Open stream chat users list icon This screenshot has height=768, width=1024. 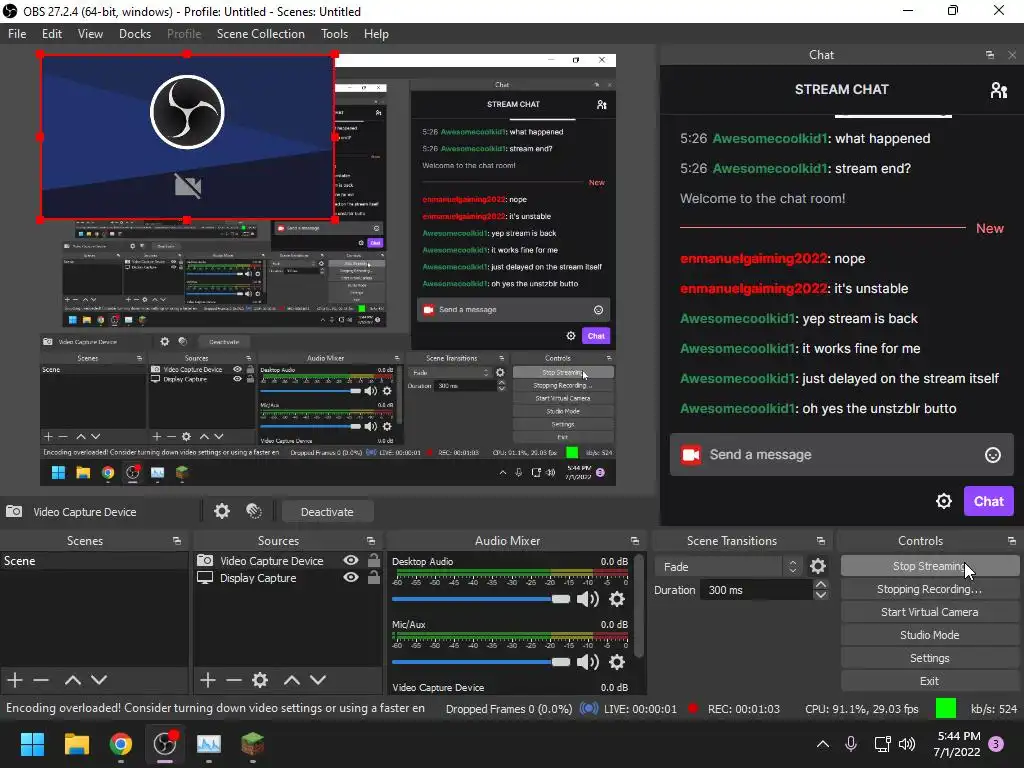pos(999,89)
